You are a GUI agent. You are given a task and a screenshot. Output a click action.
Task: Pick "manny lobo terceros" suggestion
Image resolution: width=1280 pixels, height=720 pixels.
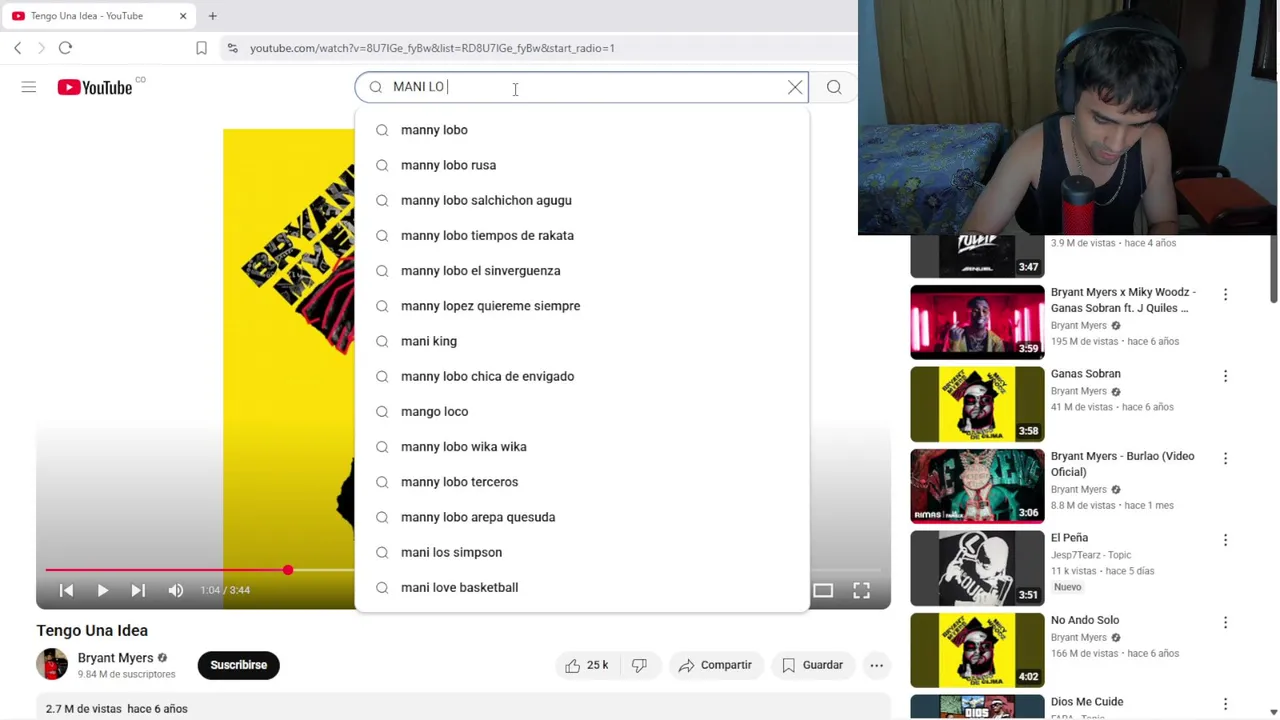[582, 482]
